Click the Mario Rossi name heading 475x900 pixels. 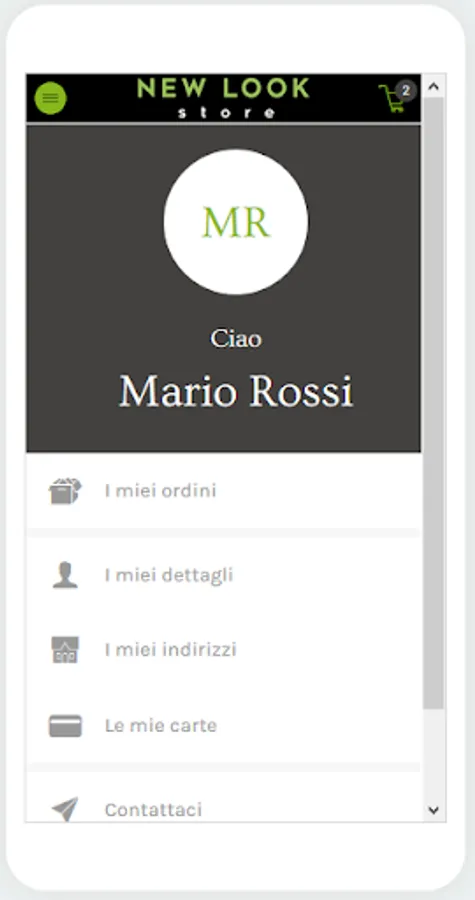(x=236, y=392)
